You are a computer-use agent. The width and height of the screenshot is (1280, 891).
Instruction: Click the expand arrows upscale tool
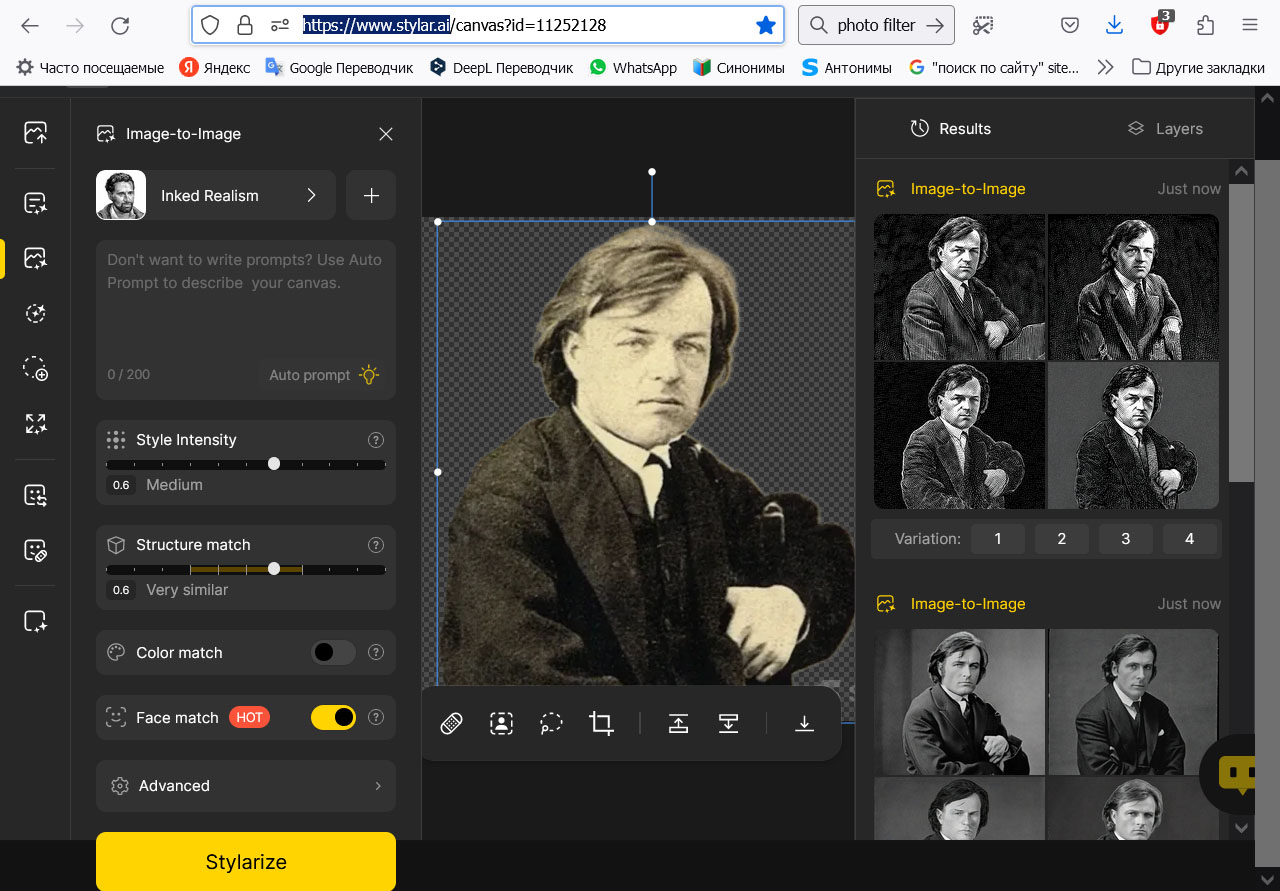point(36,423)
